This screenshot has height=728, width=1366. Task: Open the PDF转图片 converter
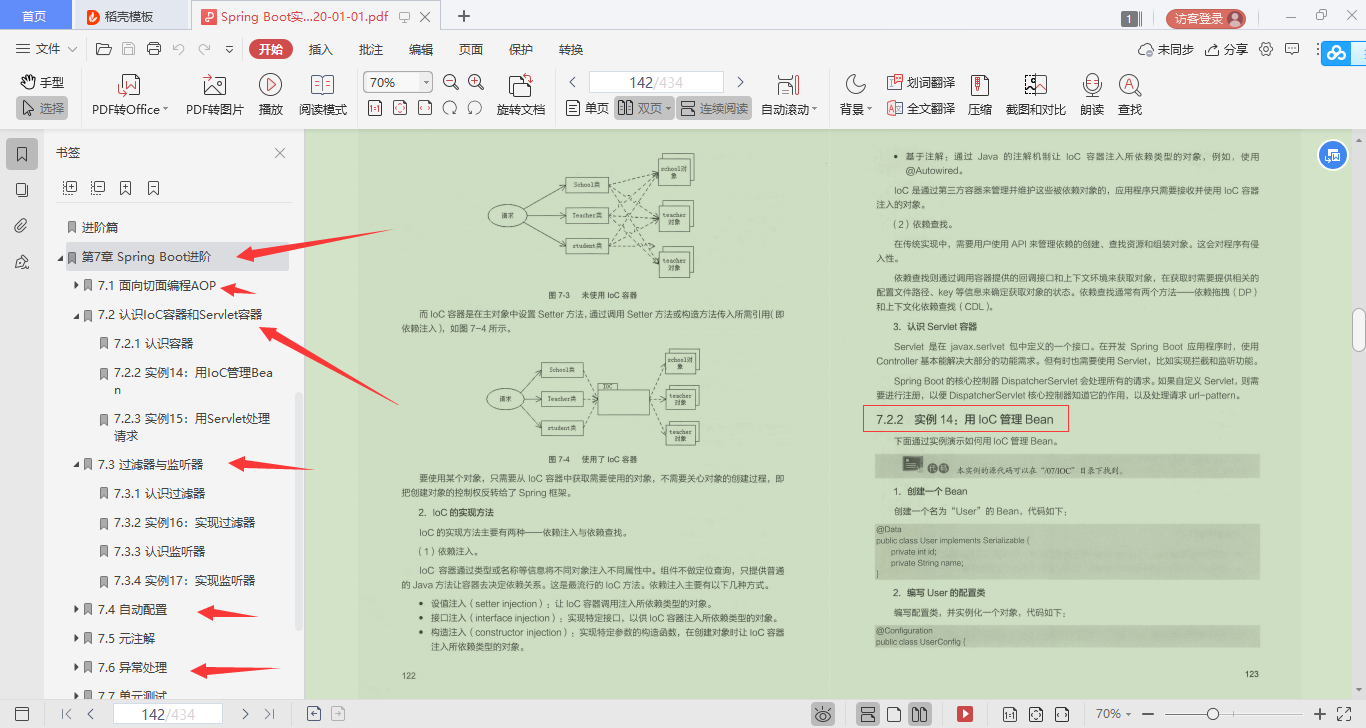coord(215,96)
